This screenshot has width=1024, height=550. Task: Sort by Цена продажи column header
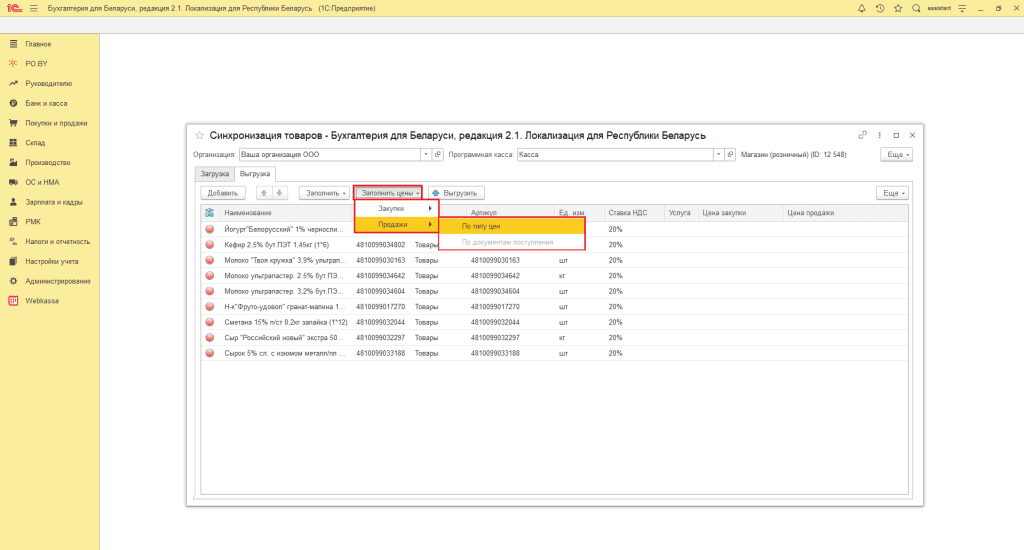click(x=845, y=212)
